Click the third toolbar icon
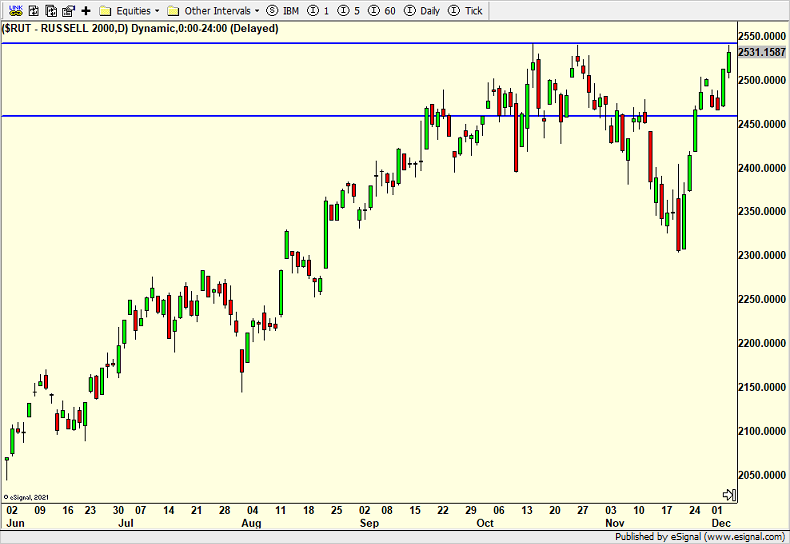This screenshot has width=790, height=544. [x=50, y=11]
